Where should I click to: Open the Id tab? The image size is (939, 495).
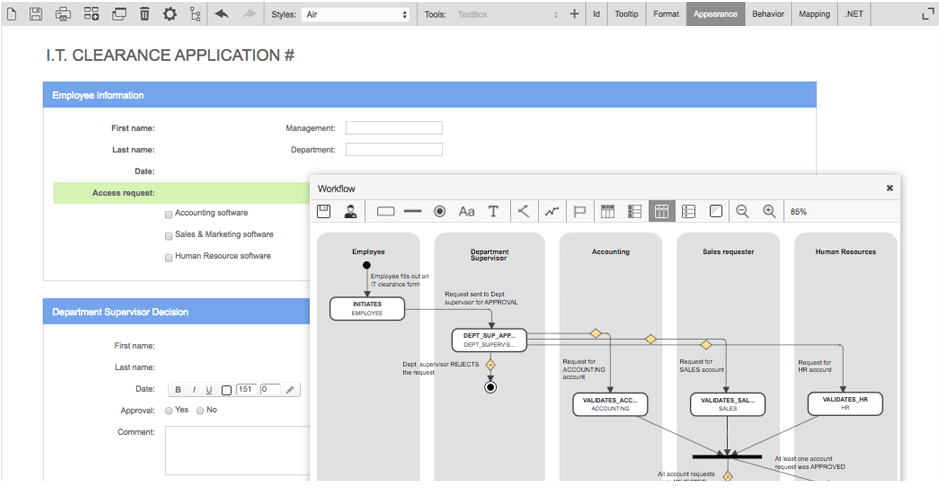point(596,14)
